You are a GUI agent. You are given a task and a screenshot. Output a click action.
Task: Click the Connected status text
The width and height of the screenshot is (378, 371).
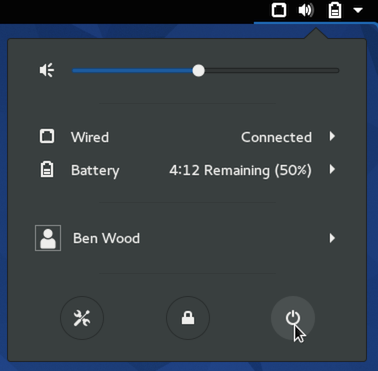276,137
